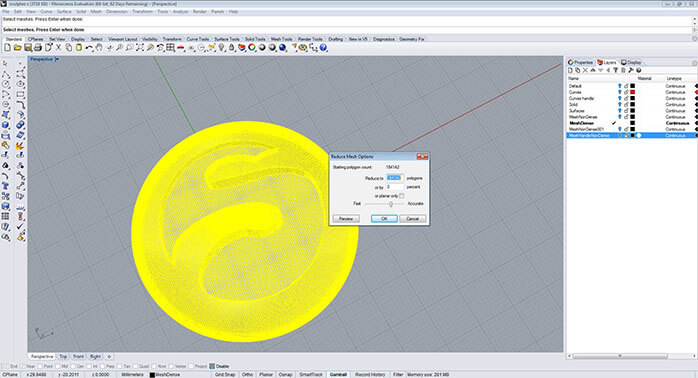Image resolution: width=698 pixels, height=378 pixels.
Task: Click the color wheel Object Properties icon
Action: pos(252,47)
